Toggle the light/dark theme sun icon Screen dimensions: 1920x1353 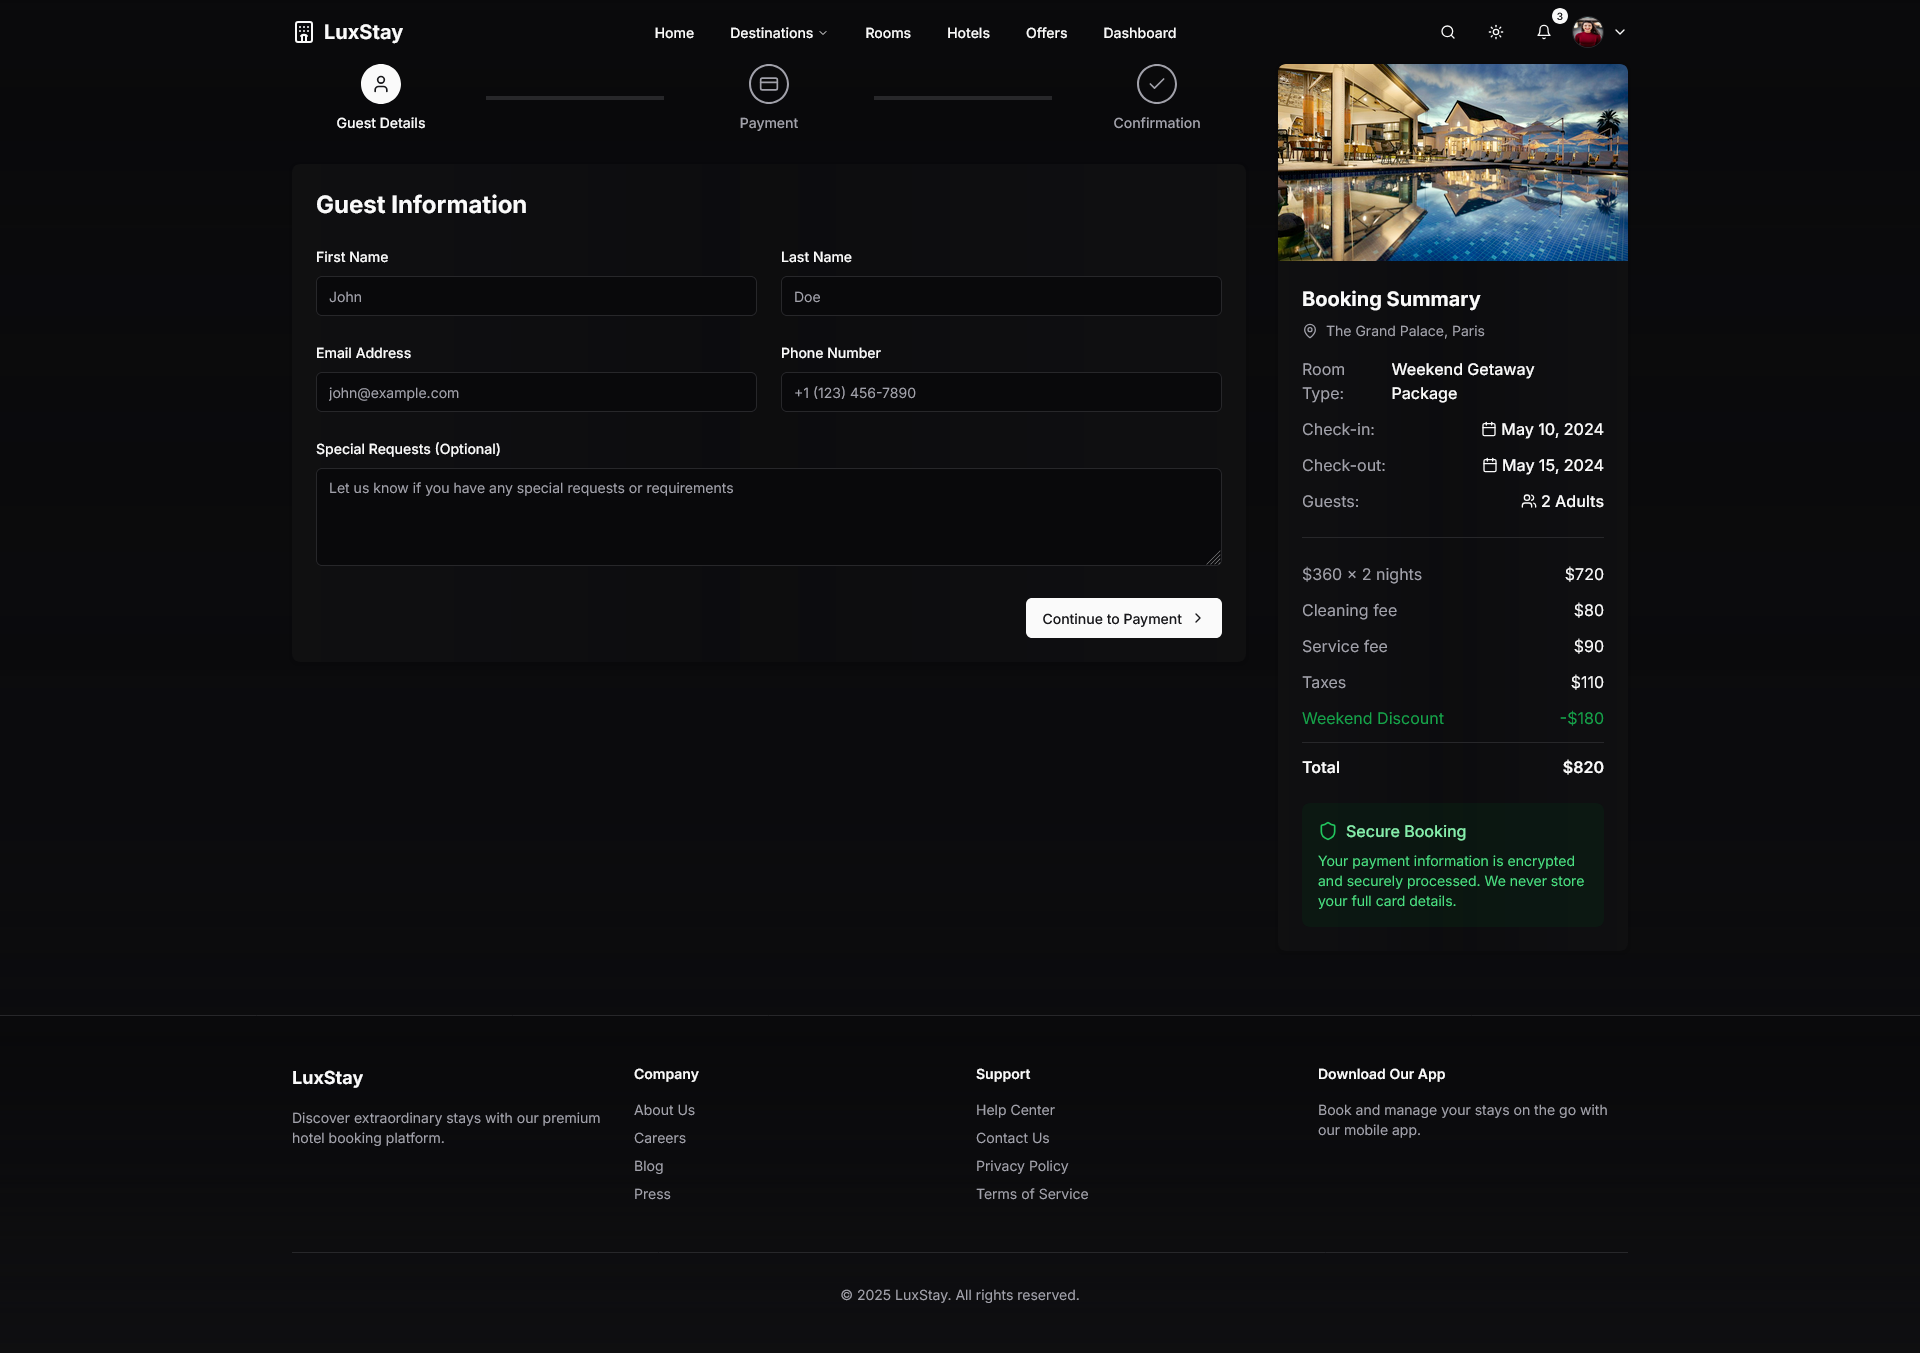(x=1495, y=32)
